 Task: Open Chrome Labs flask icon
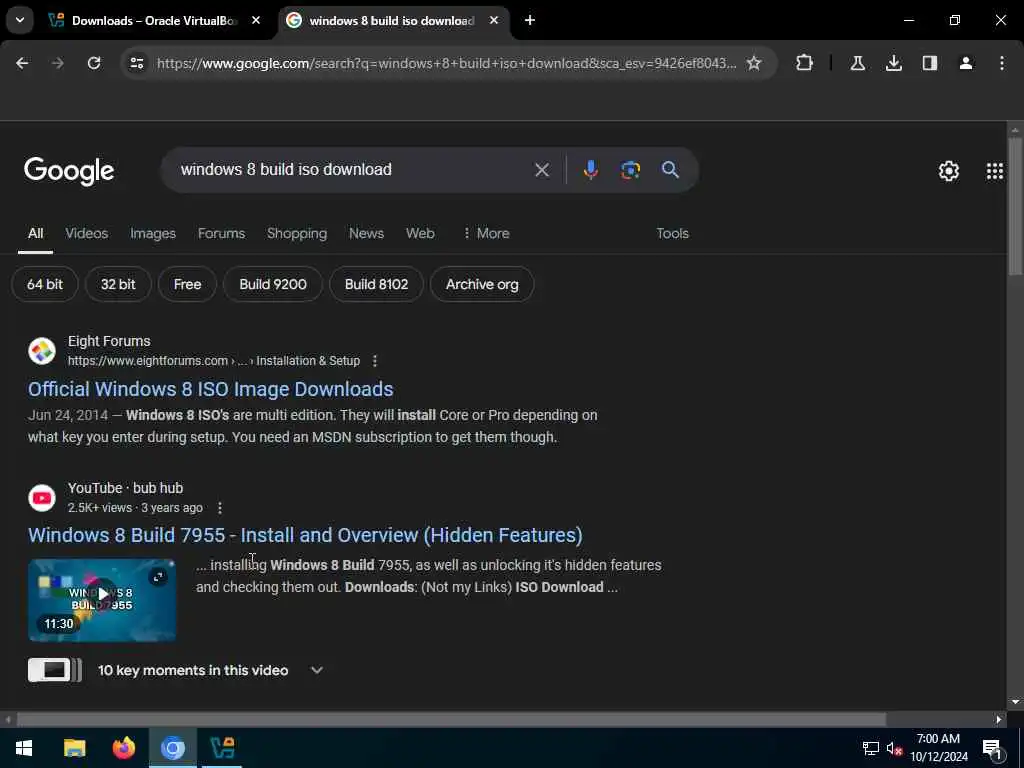click(x=857, y=63)
